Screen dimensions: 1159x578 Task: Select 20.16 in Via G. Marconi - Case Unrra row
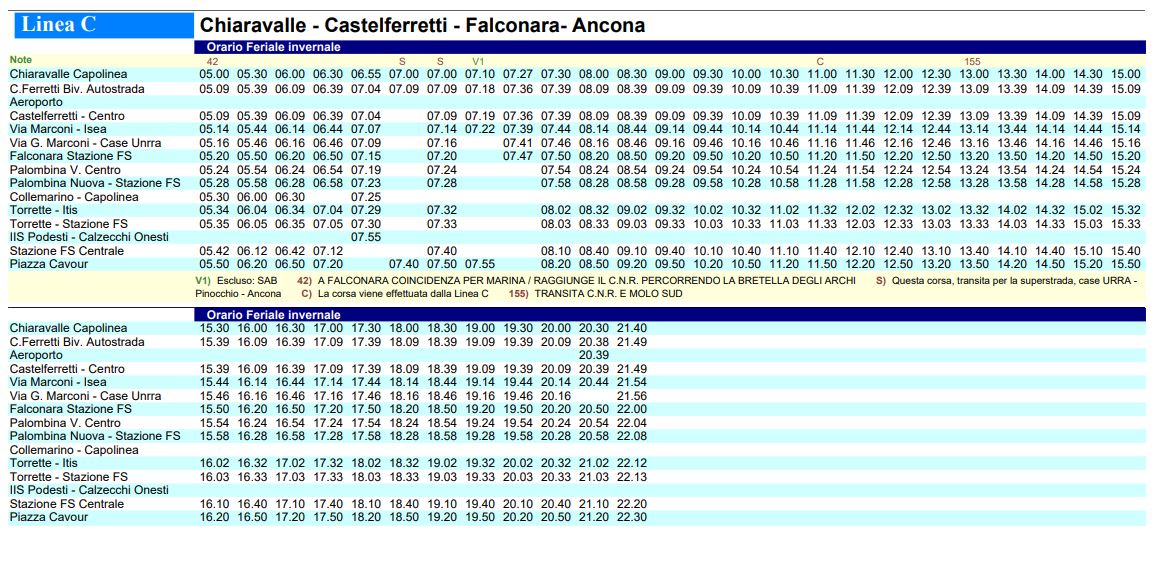click(556, 396)
